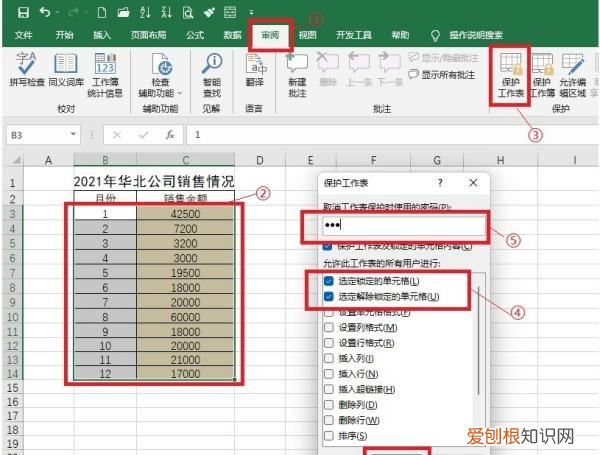Switch to the 帮助 Help tab

(x=400, y=35)
